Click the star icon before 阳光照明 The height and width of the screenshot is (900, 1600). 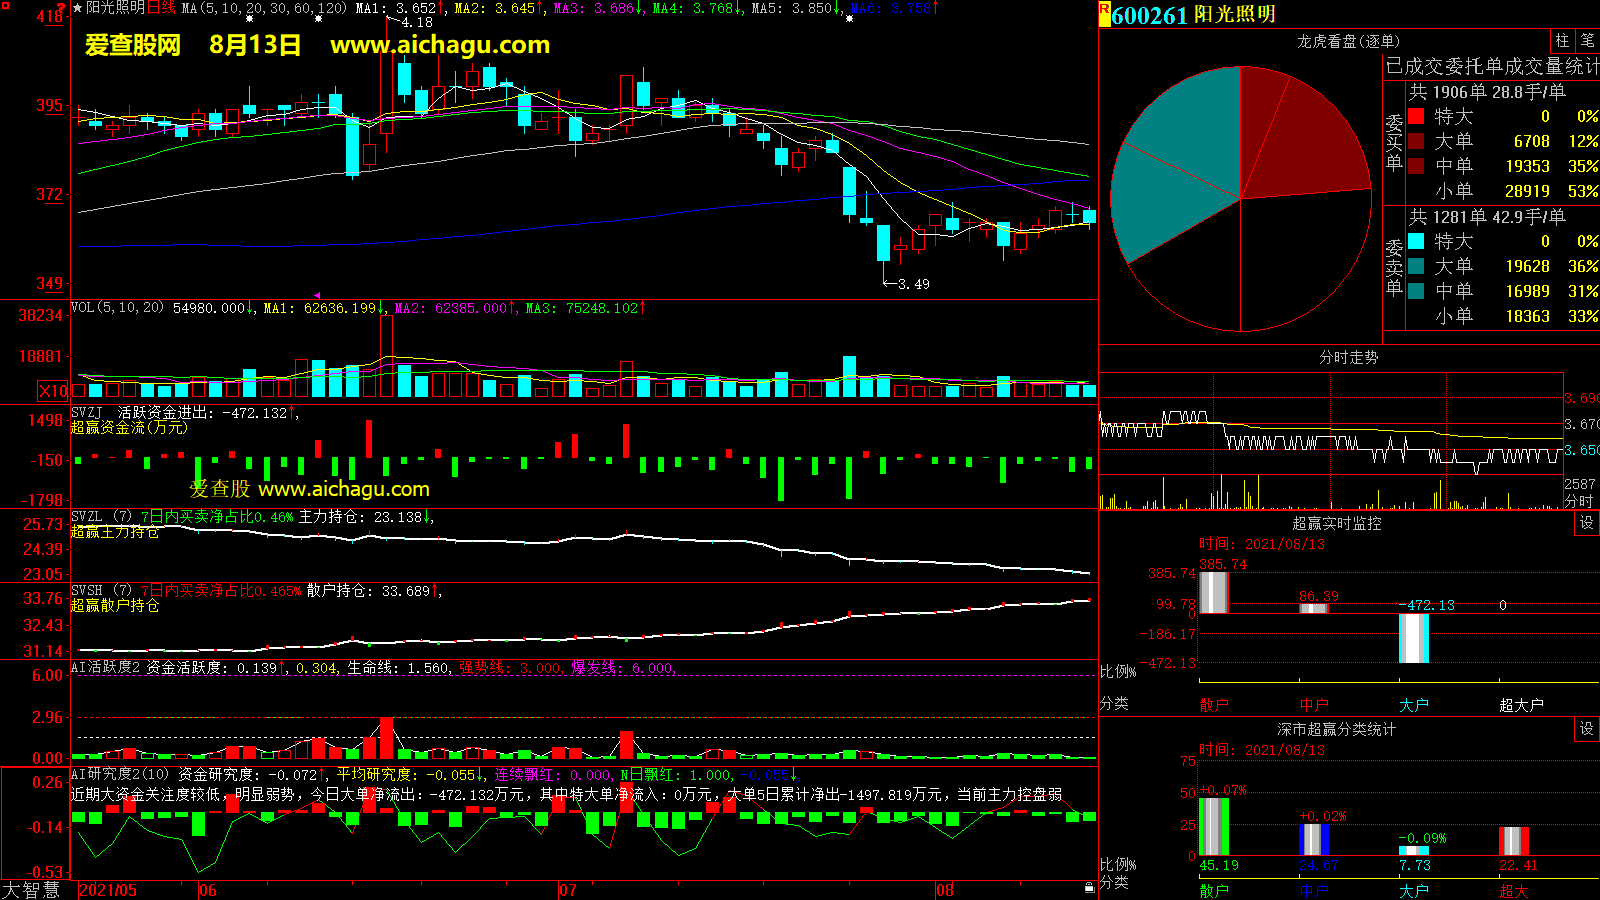78,8
